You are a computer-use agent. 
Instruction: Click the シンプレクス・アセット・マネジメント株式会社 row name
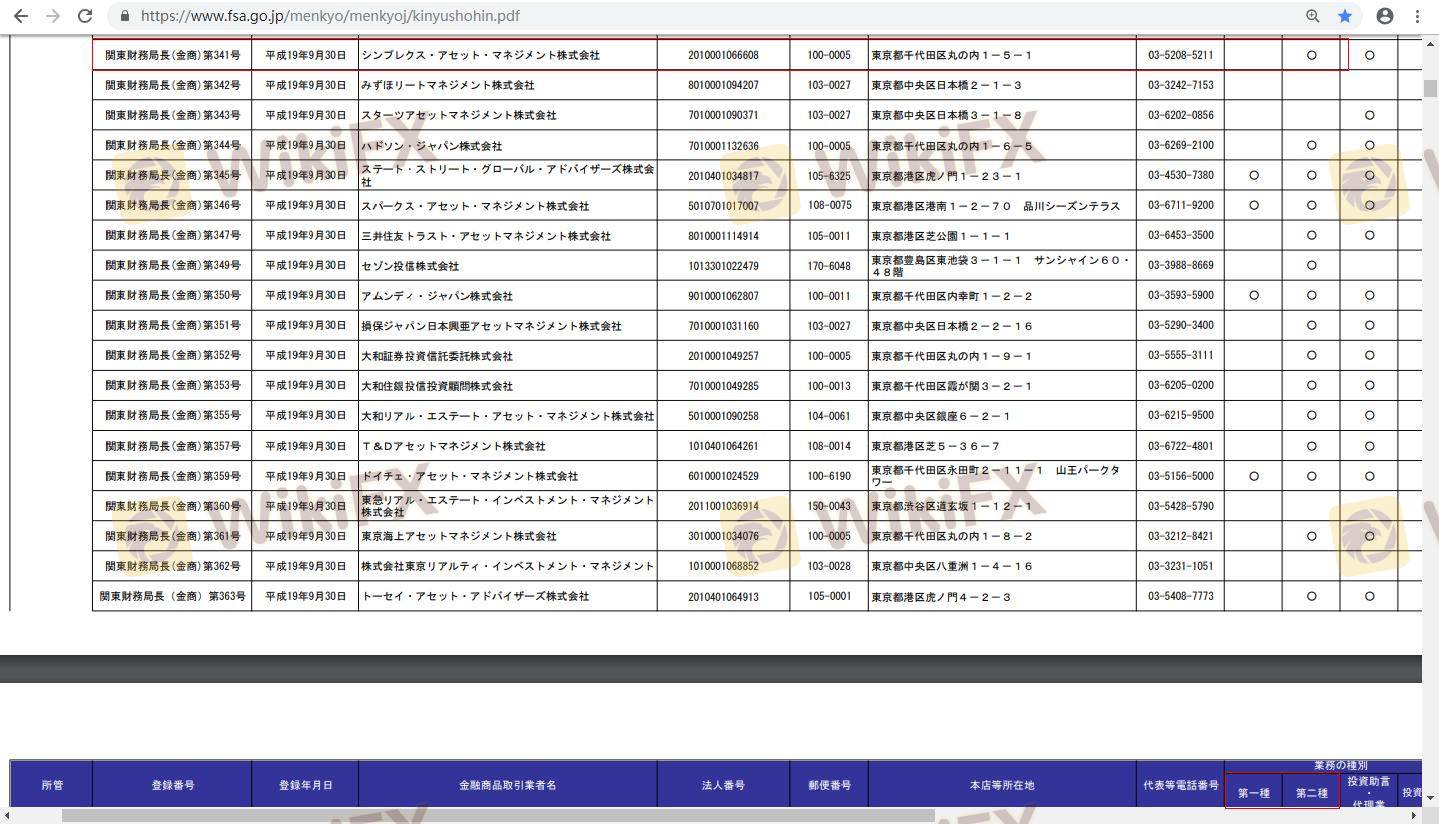480,55
